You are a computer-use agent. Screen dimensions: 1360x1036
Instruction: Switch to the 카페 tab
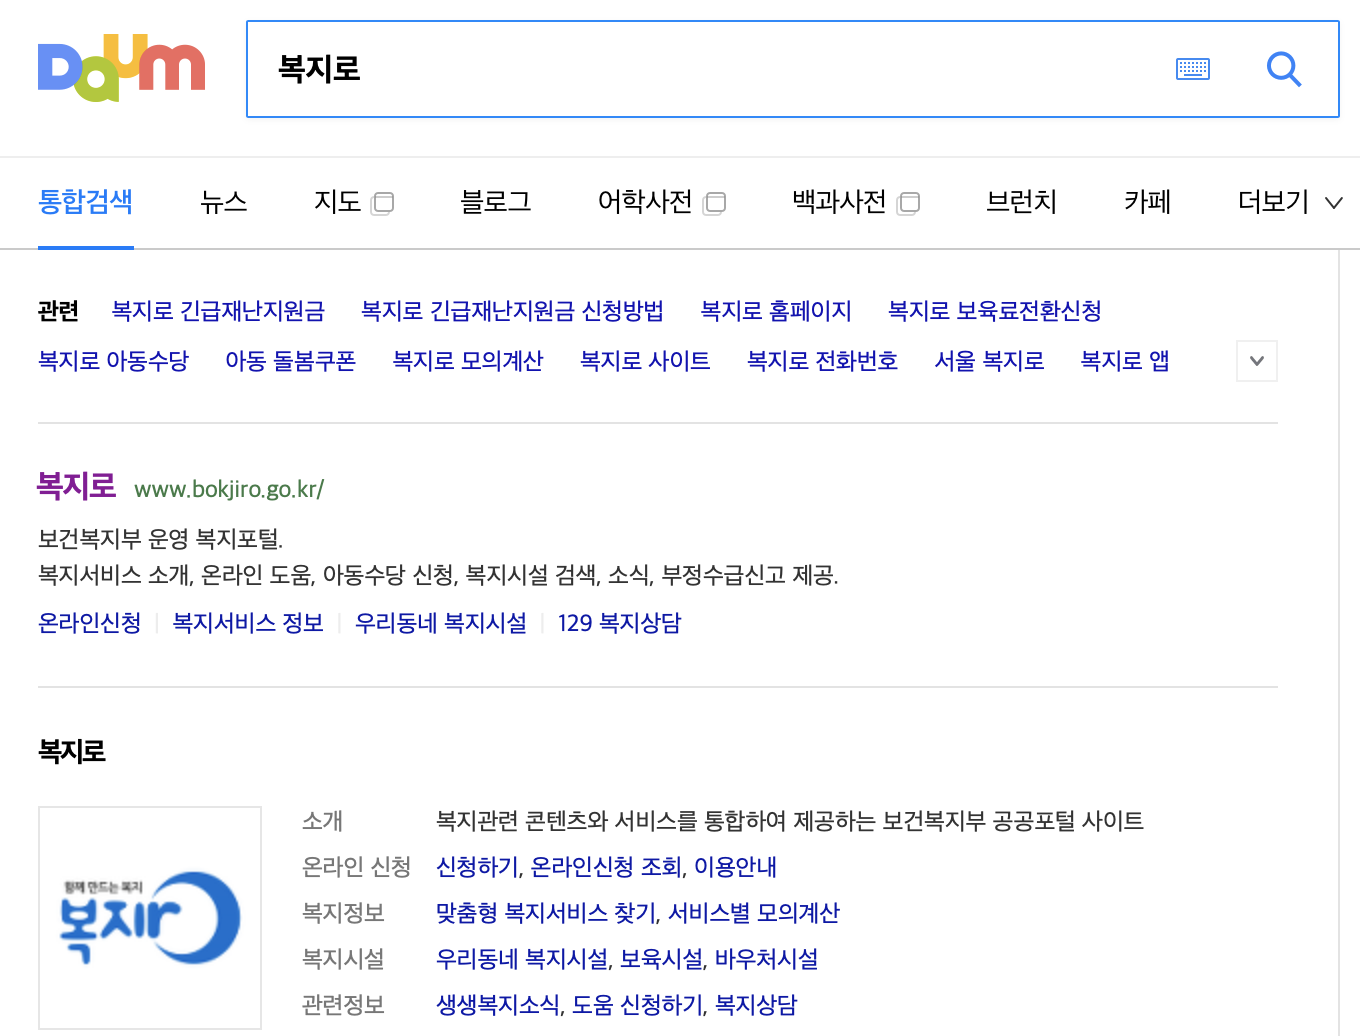(x=1147, y=202)
